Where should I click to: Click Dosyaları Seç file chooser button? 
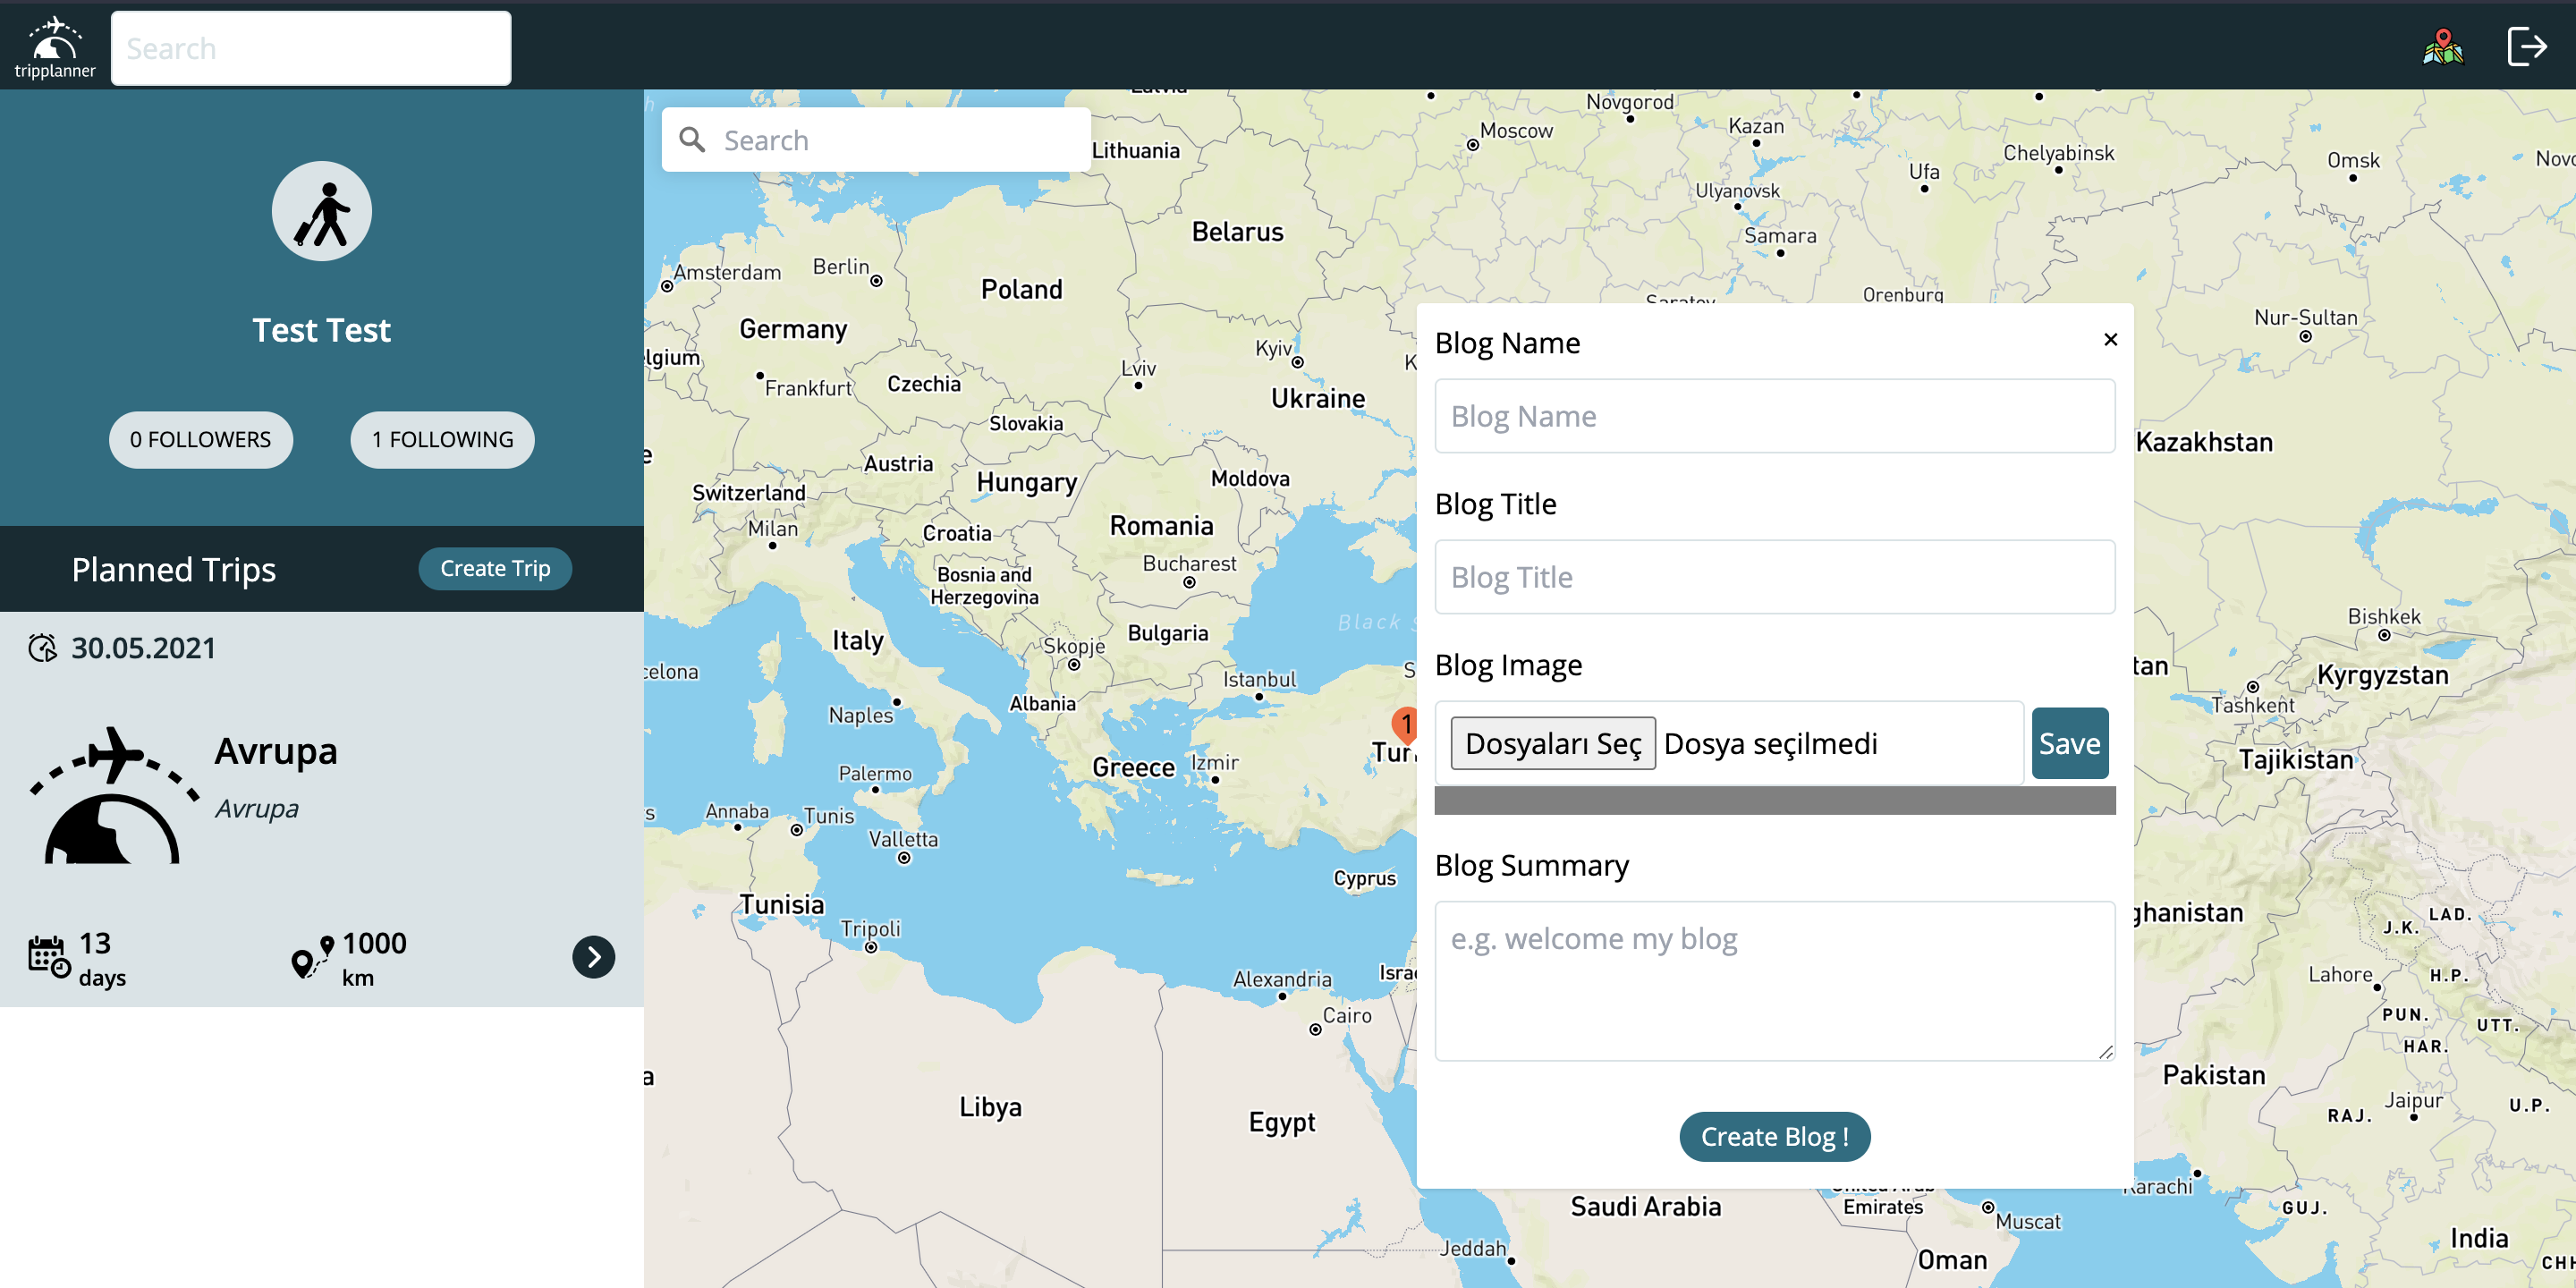click(x=1552, y=743)
